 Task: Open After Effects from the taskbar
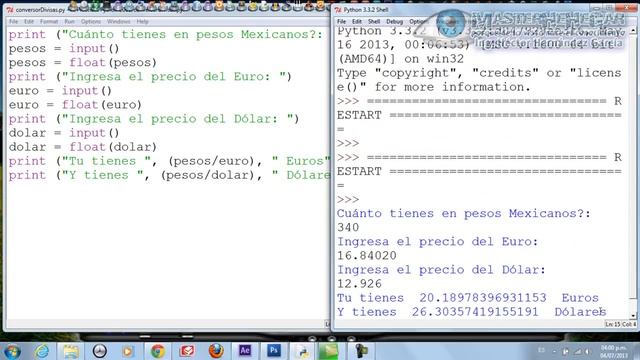pyautogui.click(x=245, y=351)
